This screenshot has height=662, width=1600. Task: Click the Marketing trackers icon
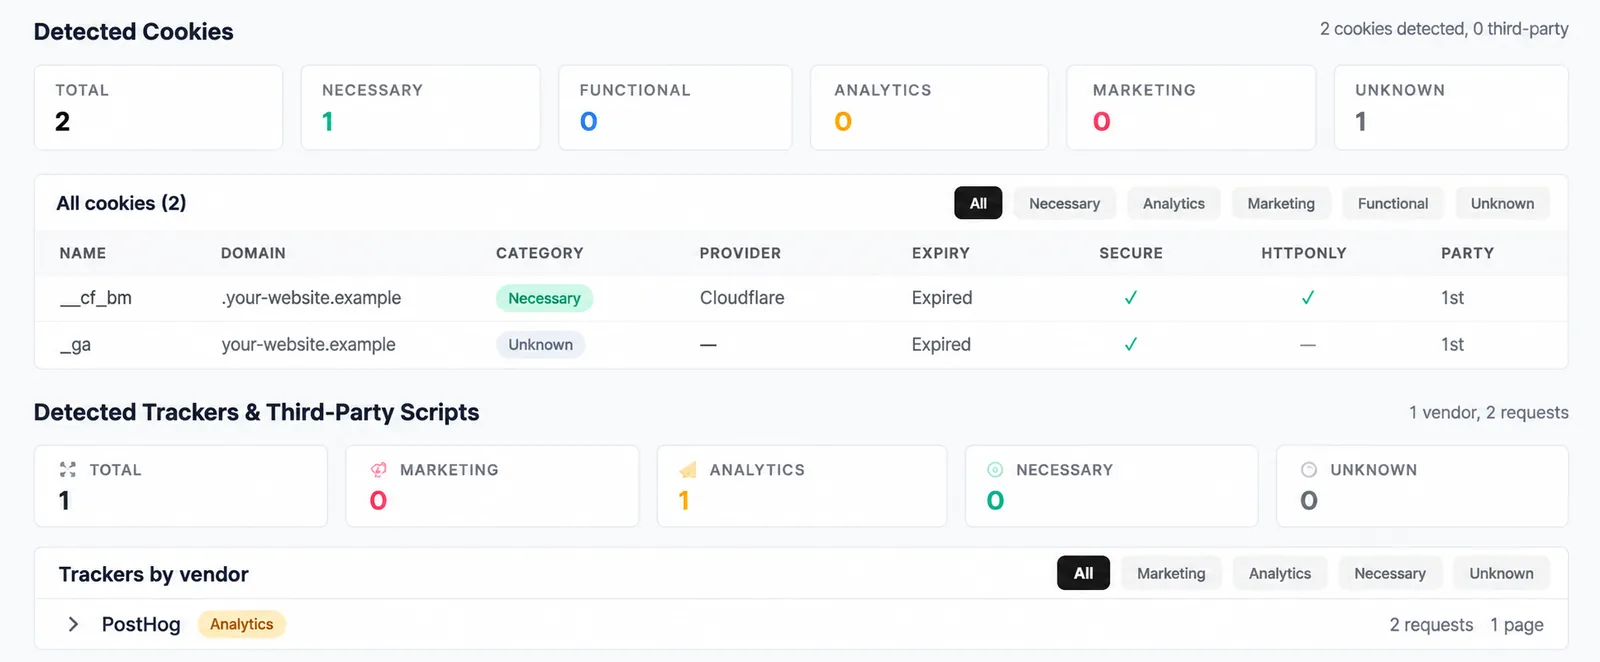click(x=378, y=469)
